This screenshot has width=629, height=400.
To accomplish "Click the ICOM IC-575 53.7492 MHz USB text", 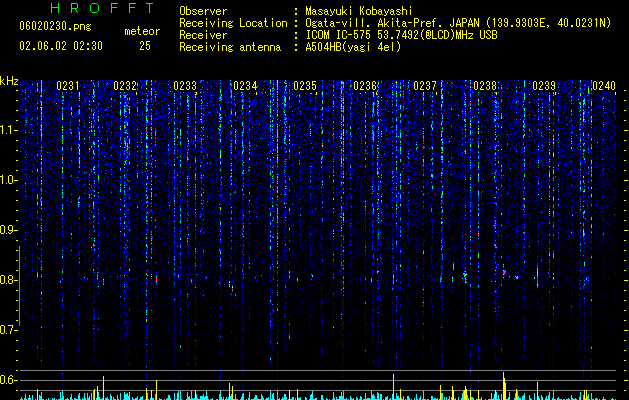I will [401, 35].
